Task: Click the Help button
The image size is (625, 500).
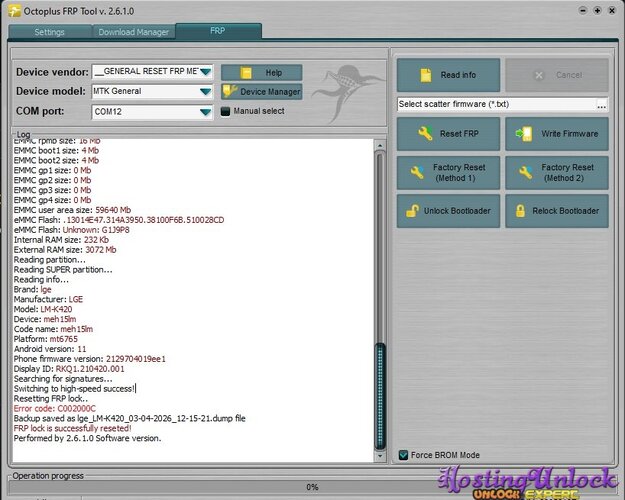Action: point(261,72)
